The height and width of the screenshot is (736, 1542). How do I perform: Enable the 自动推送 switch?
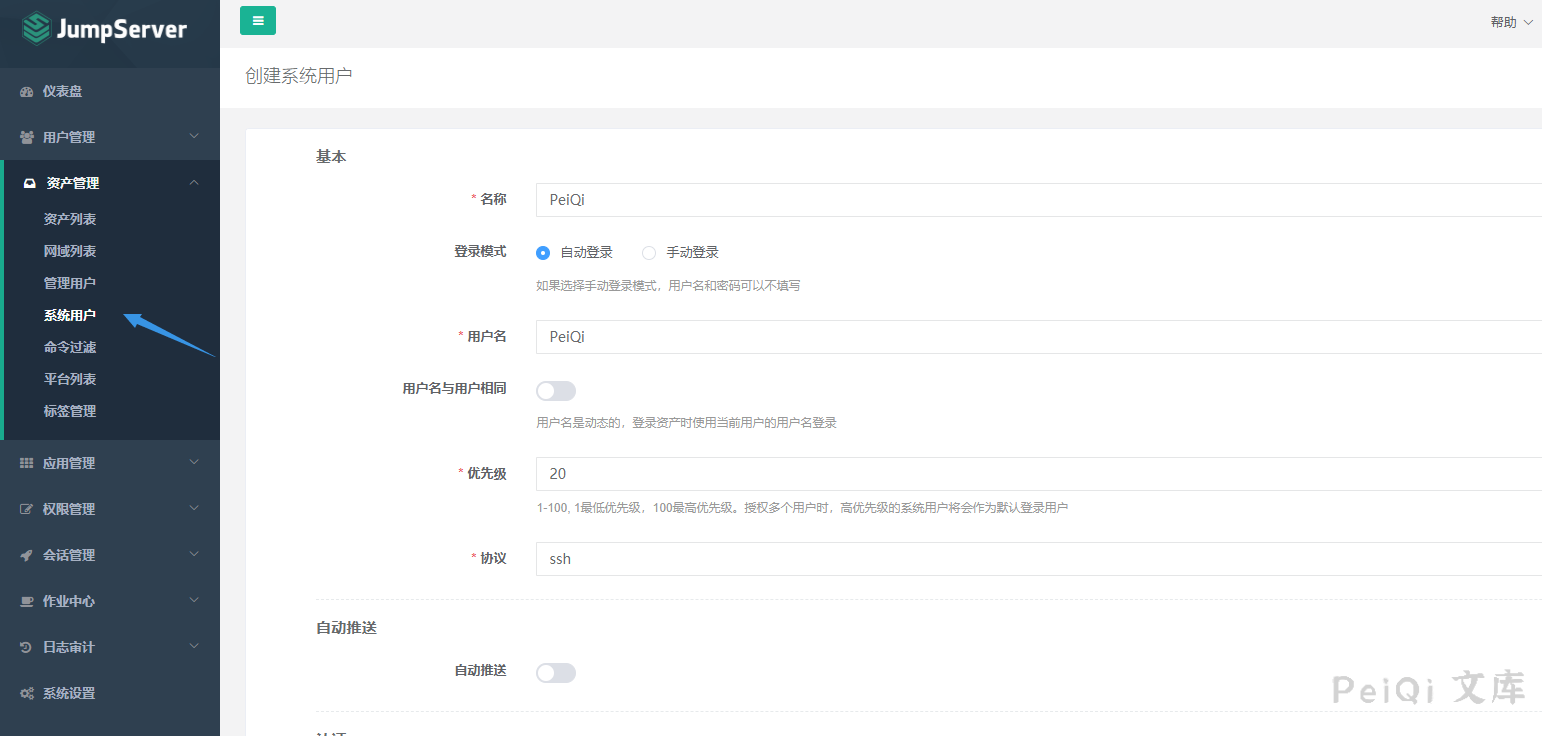point(556,672)
